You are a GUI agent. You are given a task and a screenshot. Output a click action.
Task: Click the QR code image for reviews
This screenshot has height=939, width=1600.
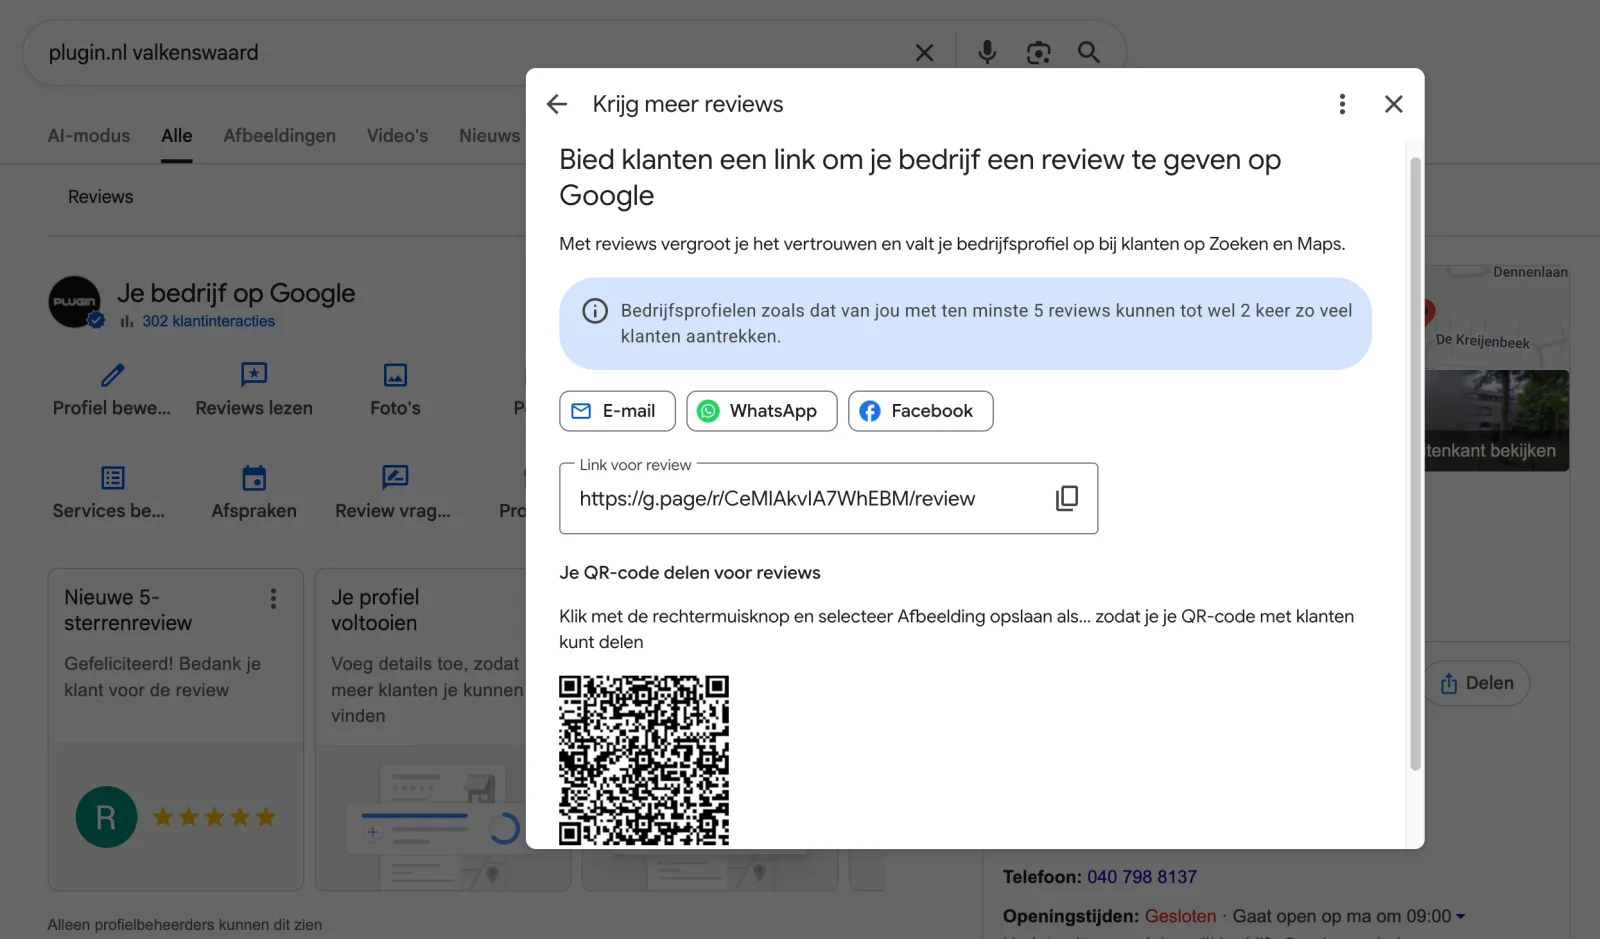(644, 760)
